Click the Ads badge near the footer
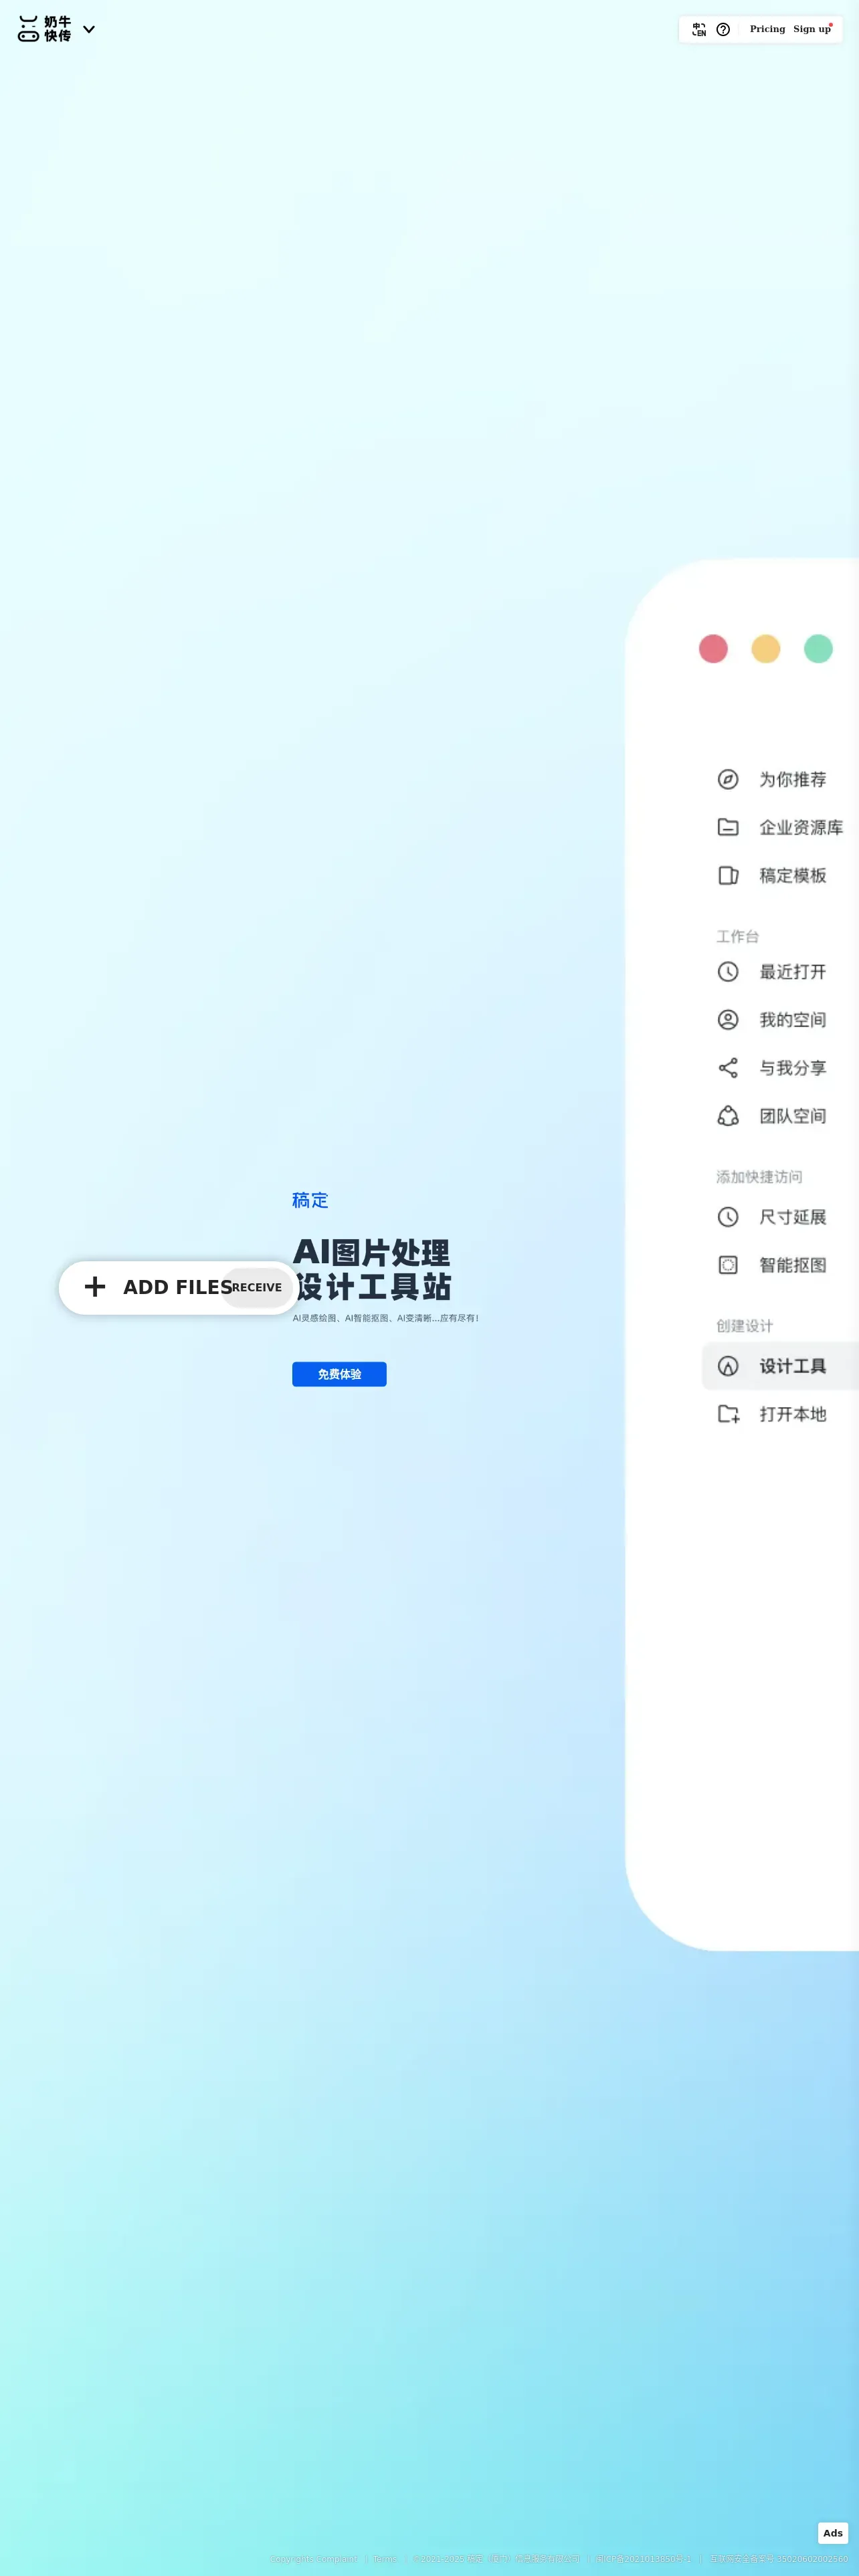The height and width of the screenshot is (2576, 859). click(832, 2532)
